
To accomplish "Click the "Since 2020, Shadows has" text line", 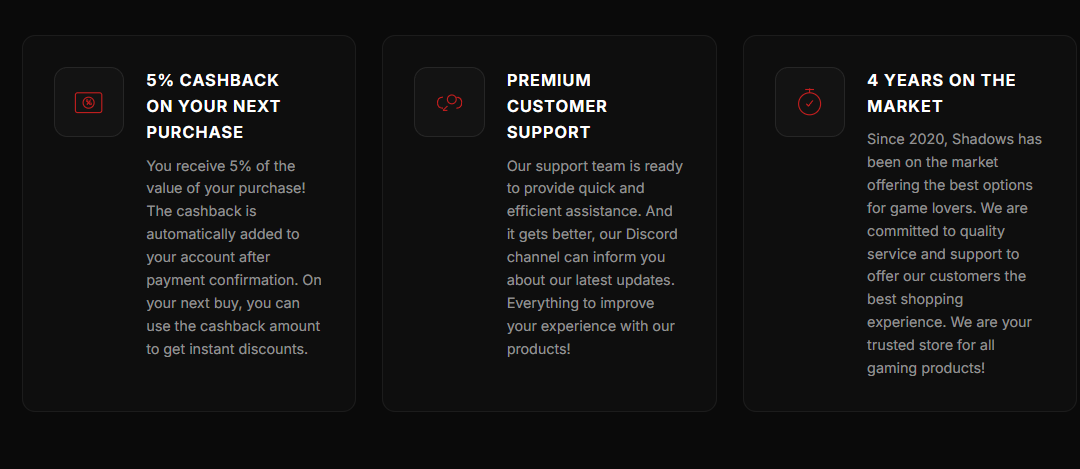I will pyautogui.click(x=954, y=139).
